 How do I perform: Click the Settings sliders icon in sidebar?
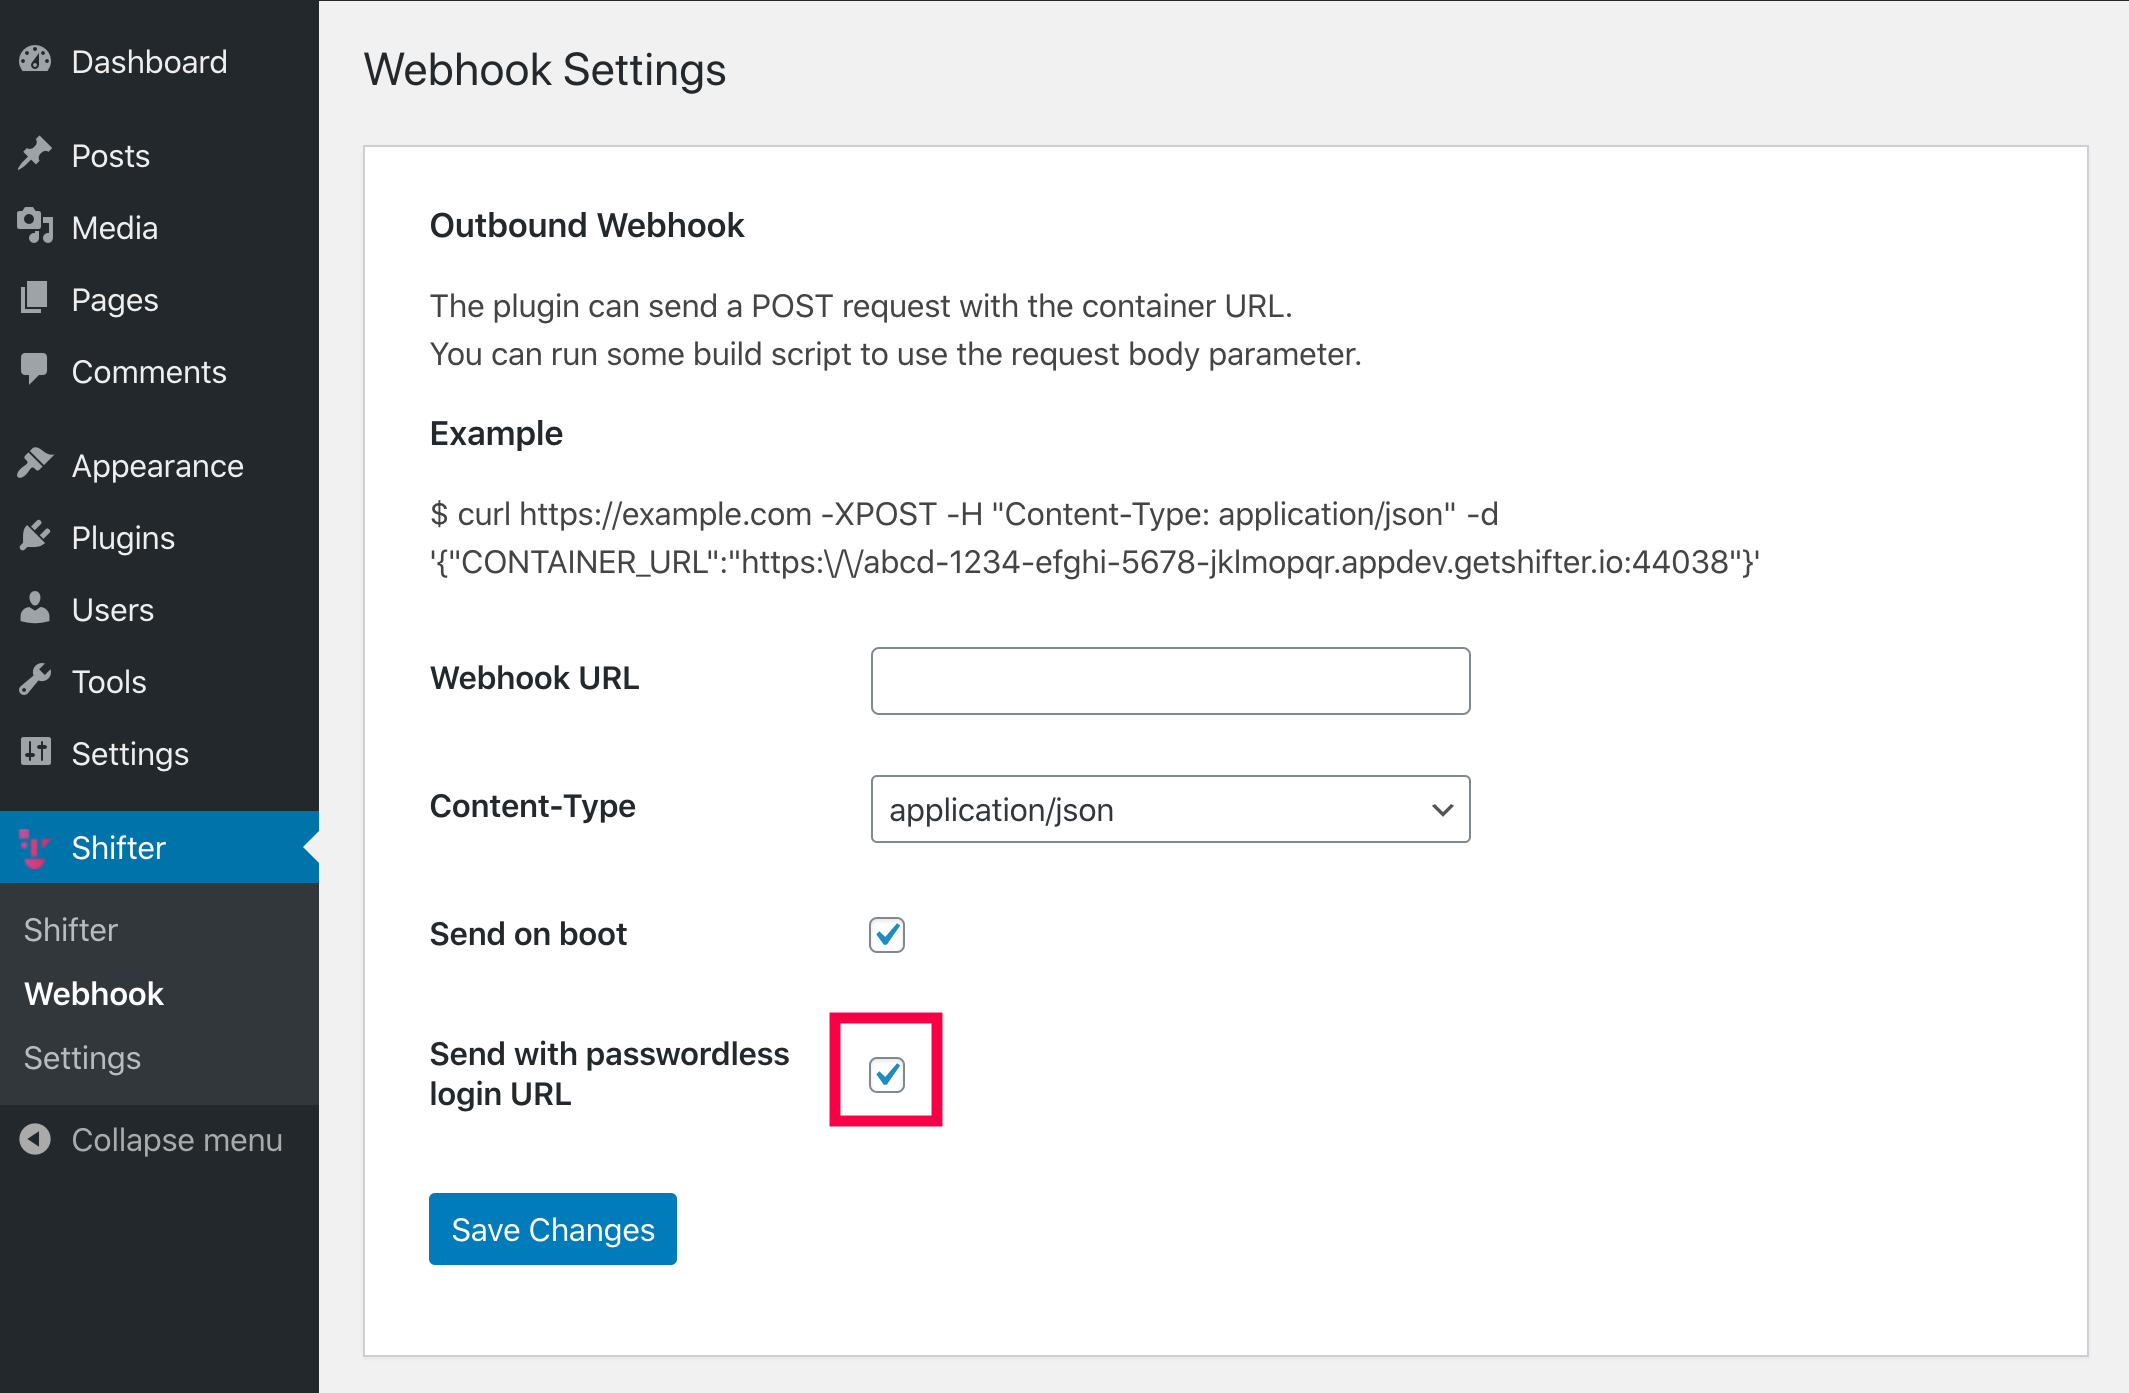click(x=35, y=752)
